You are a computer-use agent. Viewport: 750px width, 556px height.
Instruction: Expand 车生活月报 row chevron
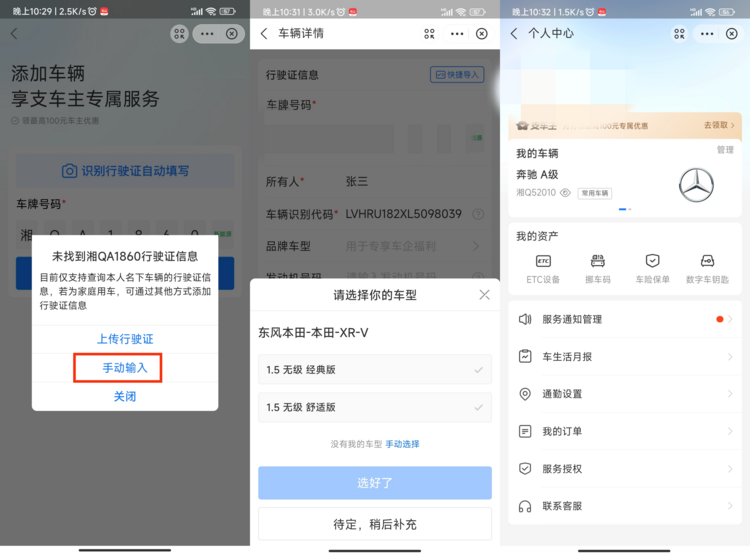point(730,356)
